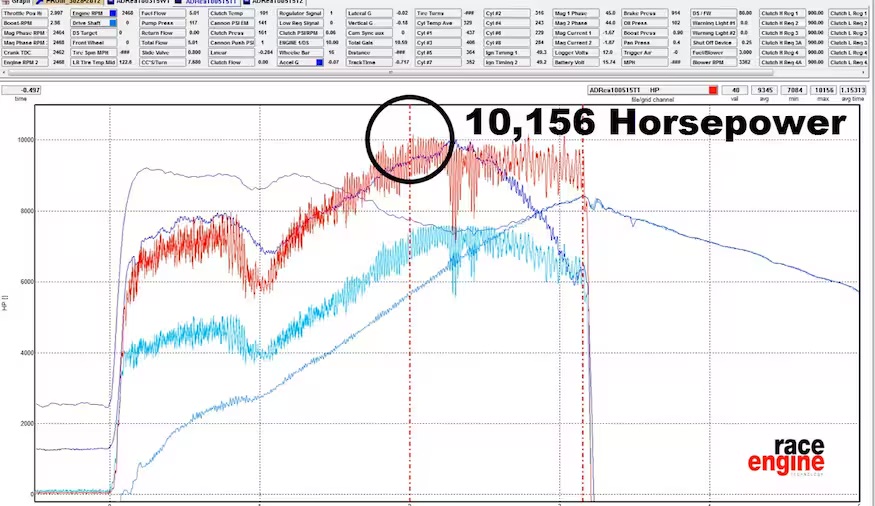
Task: Click the Mag Current 2 channel
Action: point(576,42)
